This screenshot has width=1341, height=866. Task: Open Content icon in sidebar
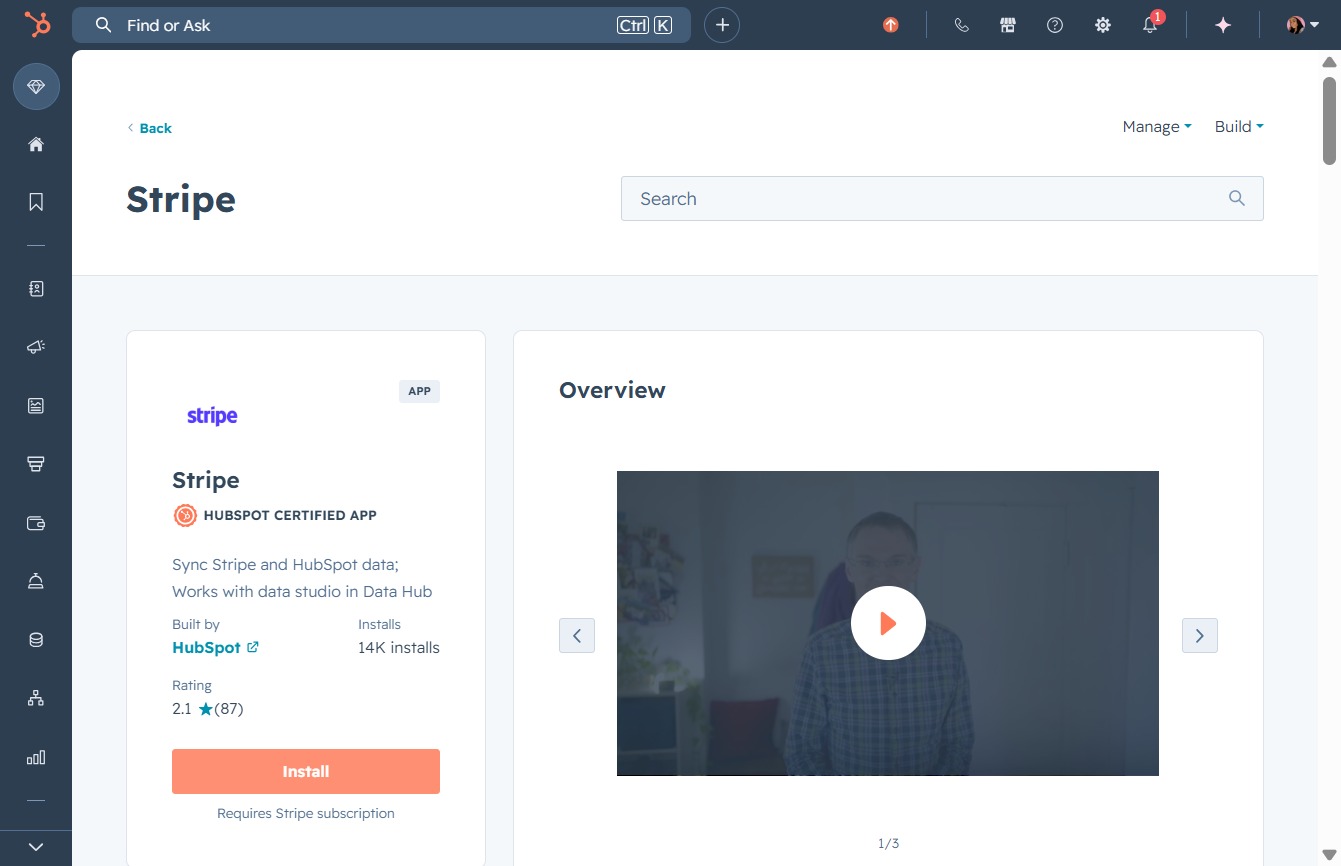[x=36, y=405]
